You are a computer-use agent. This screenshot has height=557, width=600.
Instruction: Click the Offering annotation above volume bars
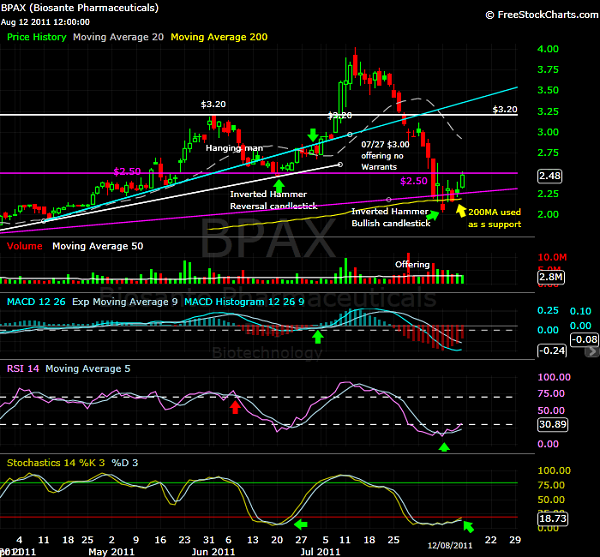412,264
